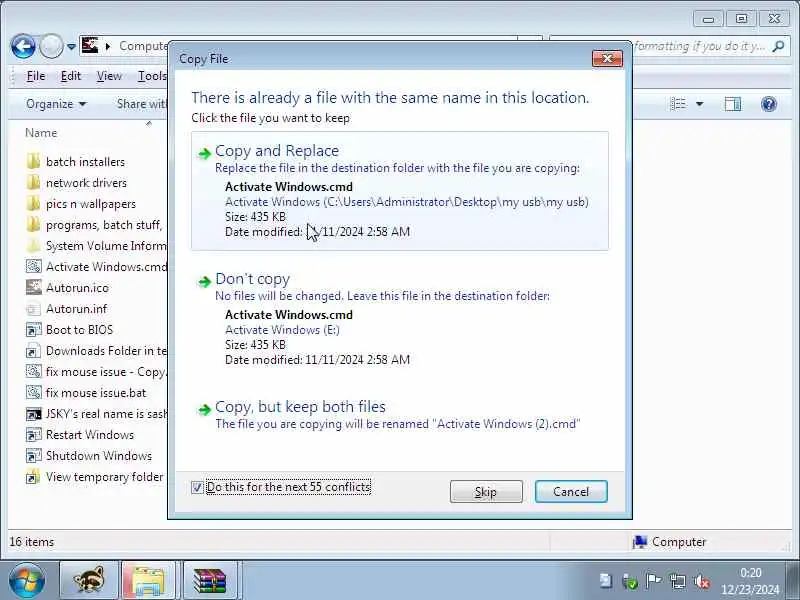Select the Autorun.ico file icon
Screen dimensions: 800x600
33,288
